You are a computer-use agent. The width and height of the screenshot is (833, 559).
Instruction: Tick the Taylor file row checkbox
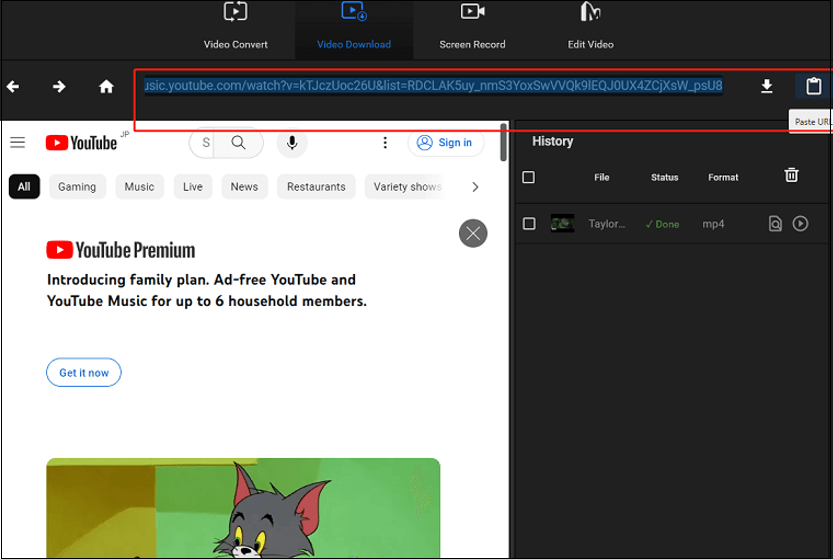[x=529, y=224]
